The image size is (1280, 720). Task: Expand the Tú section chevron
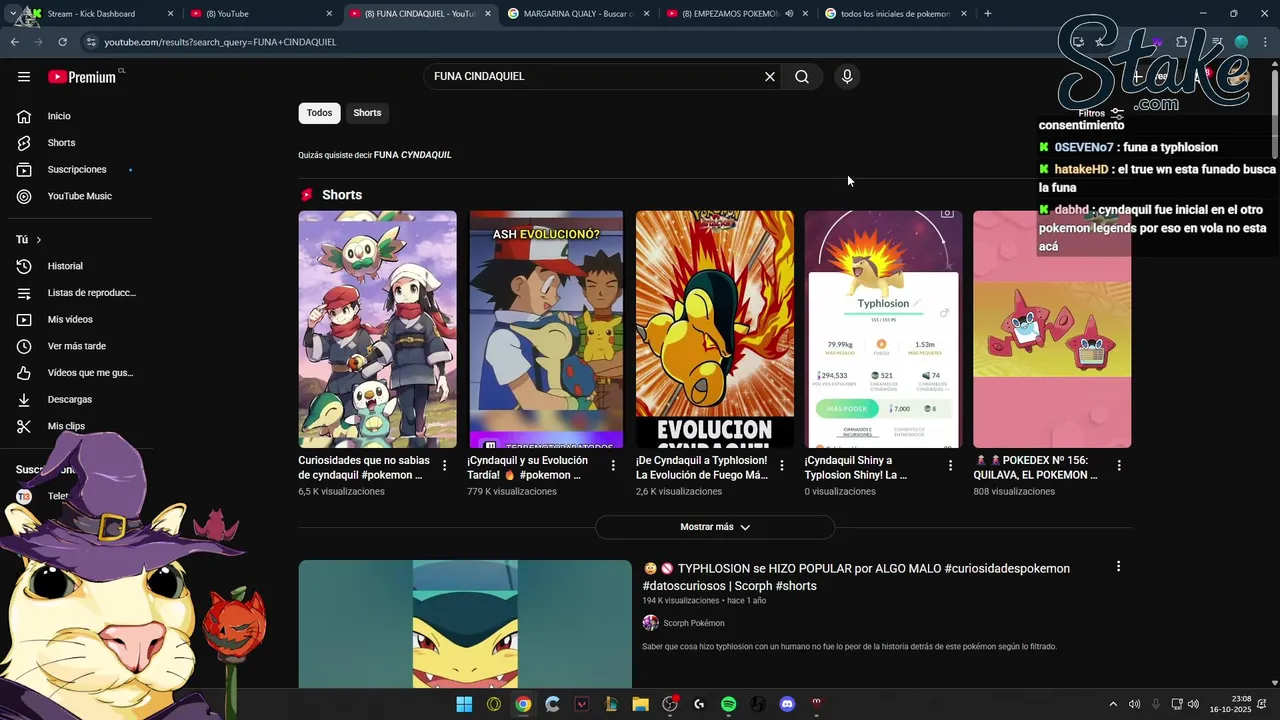39,240
